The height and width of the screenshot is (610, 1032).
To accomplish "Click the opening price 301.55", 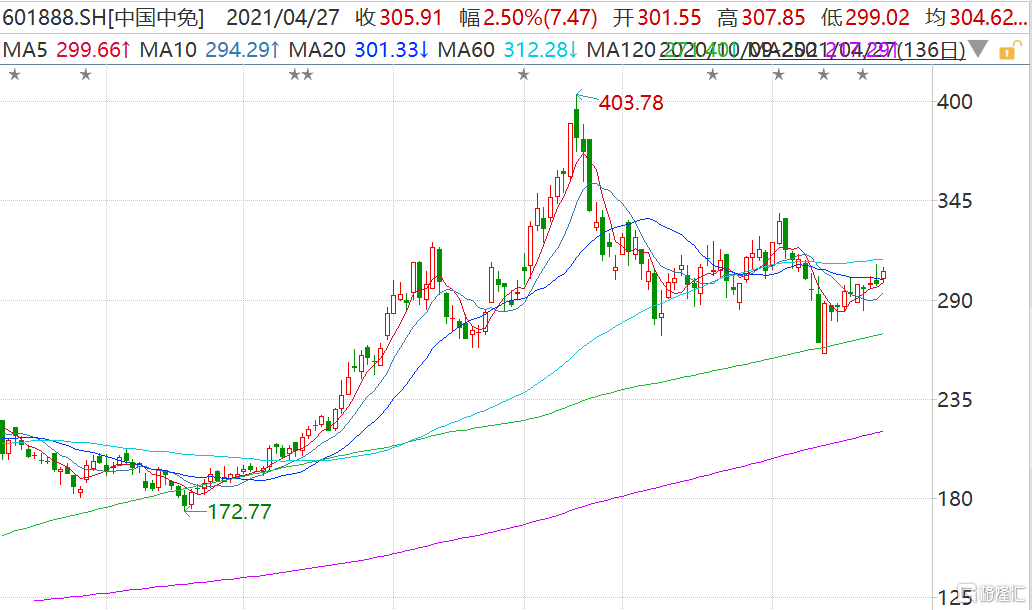I will point(669,18).
